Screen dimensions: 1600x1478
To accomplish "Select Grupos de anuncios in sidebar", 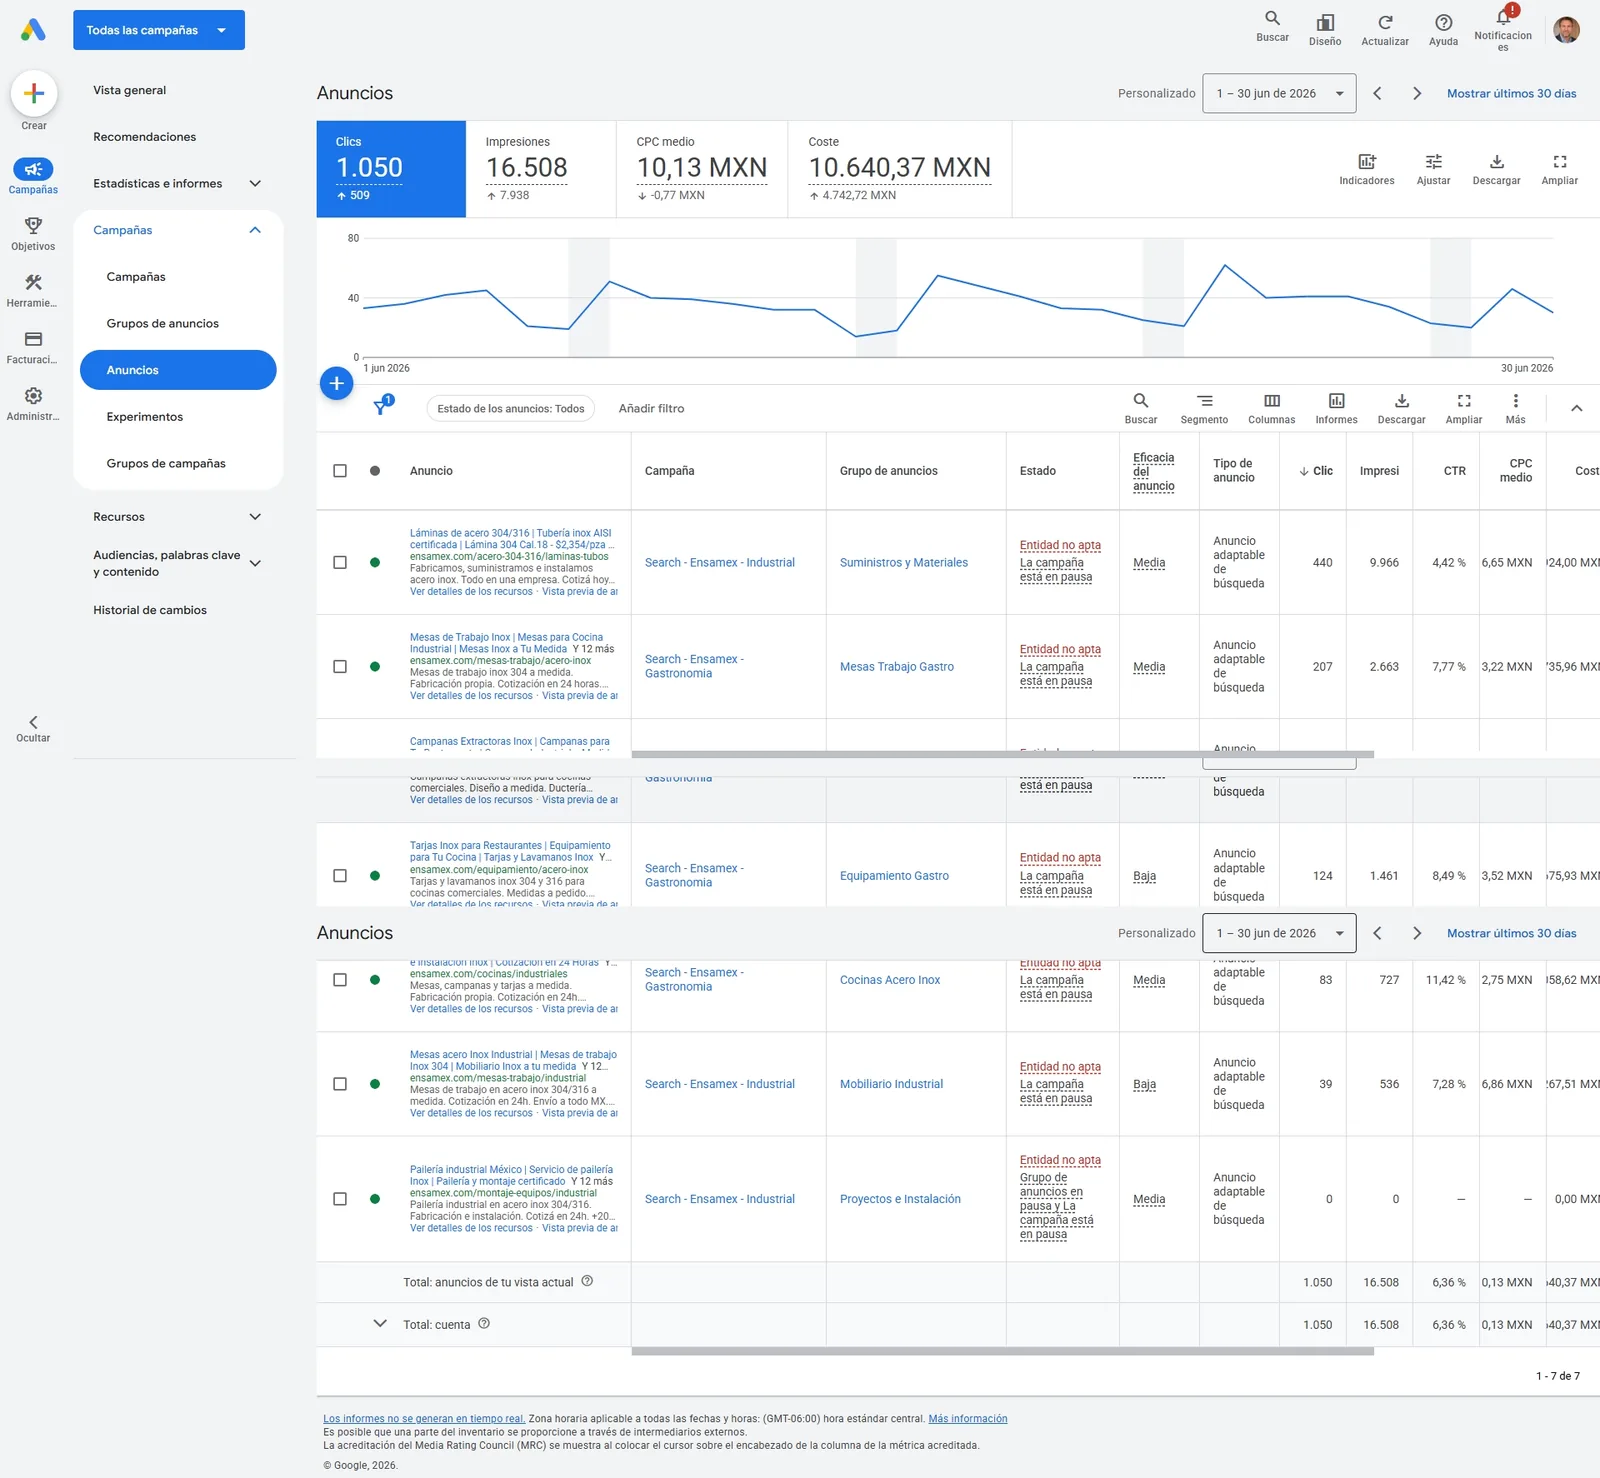I will tap(163, 324).
